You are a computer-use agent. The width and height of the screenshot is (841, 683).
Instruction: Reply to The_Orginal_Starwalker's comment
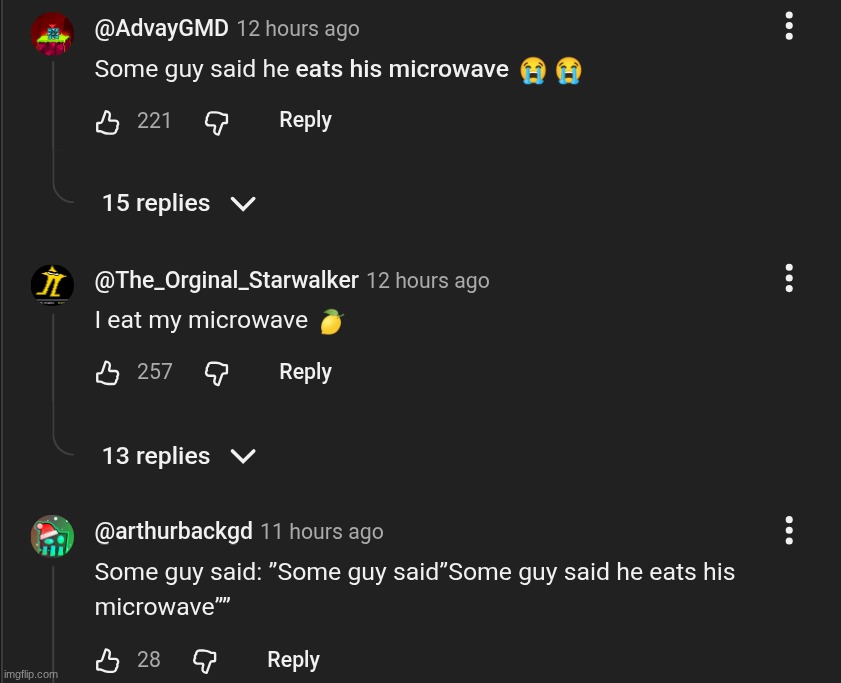pos(305,372)
